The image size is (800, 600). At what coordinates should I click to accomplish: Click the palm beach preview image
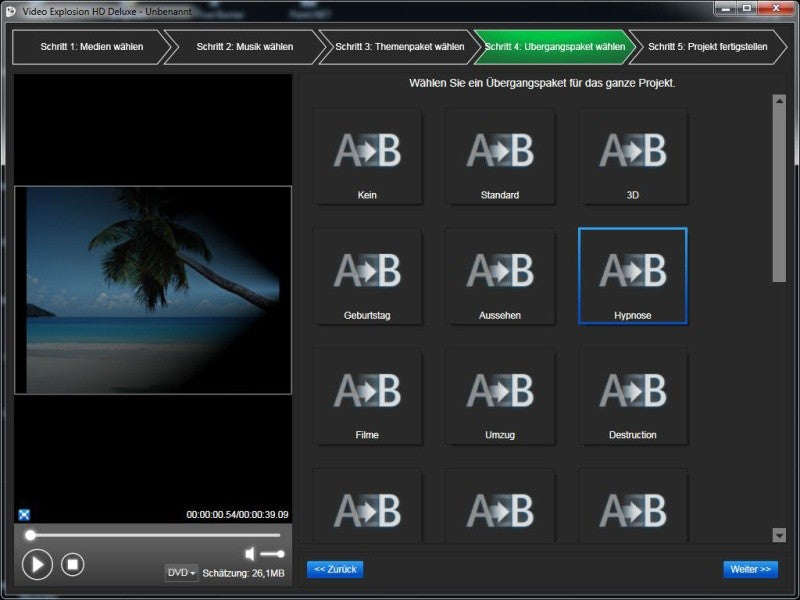click(x=153, y=290)
